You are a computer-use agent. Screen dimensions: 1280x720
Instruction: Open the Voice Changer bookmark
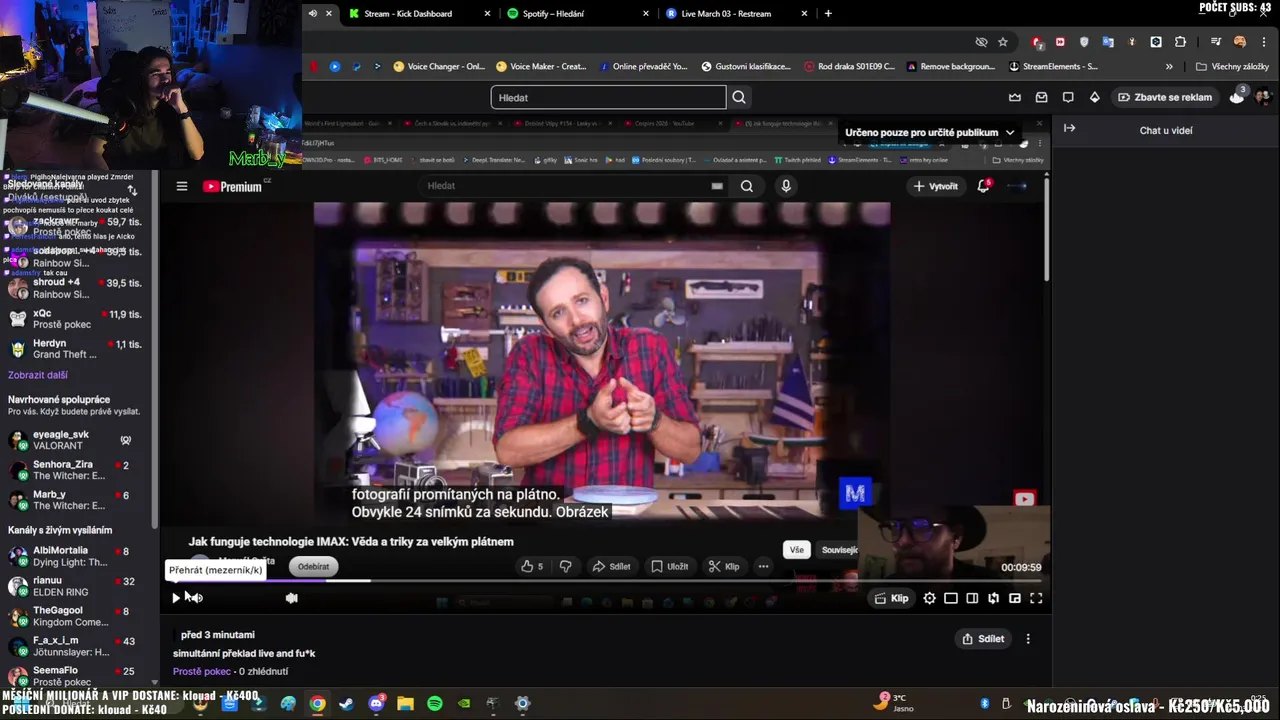tap(439, 67)
